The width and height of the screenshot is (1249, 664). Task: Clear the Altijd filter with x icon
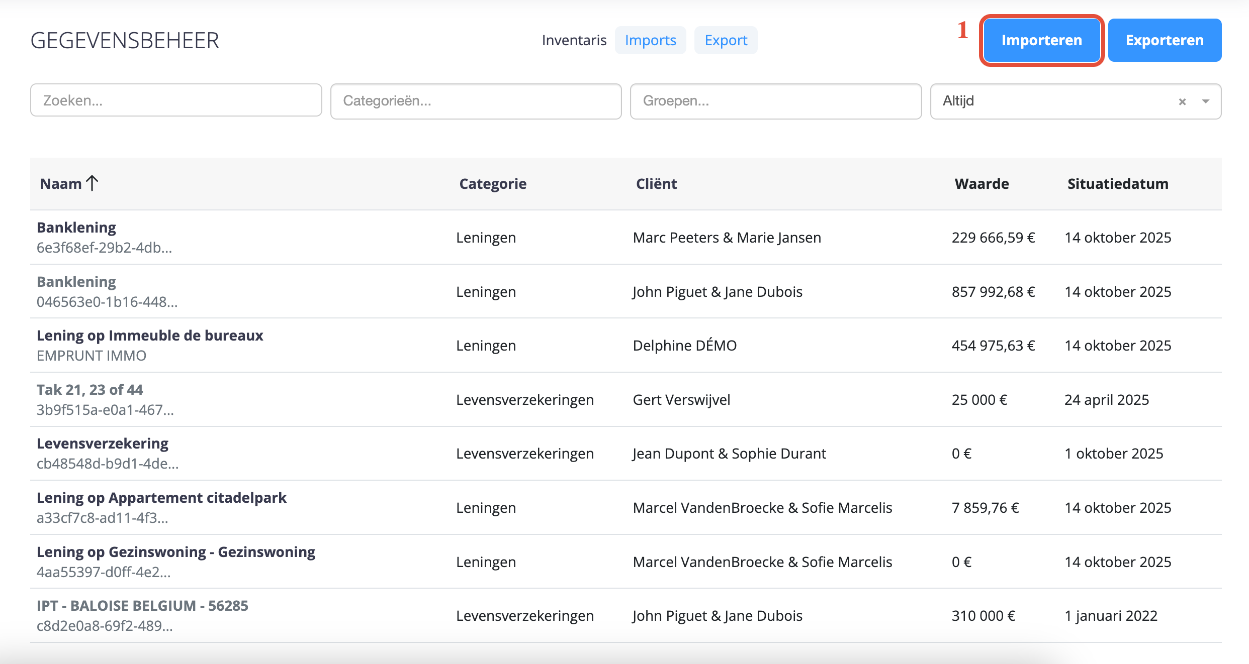[1182, 102]
